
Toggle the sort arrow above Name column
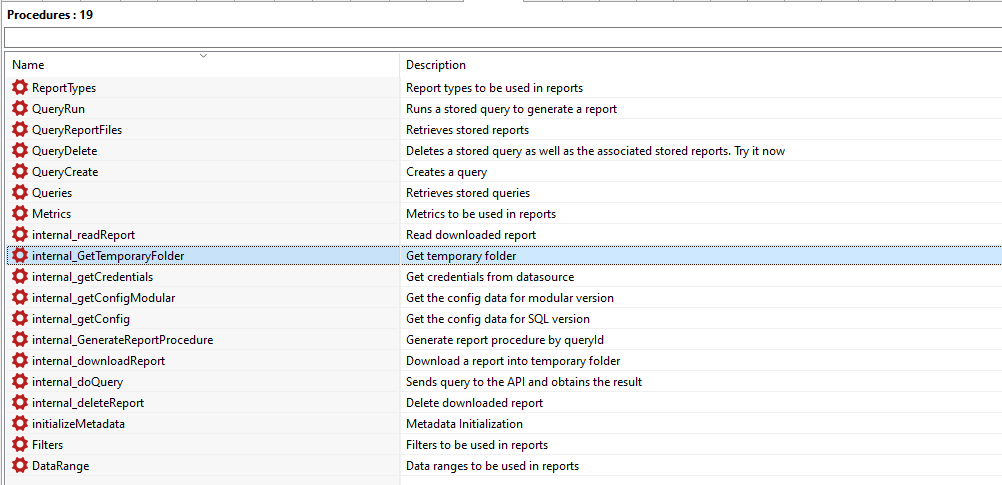[x=204, y=55]
